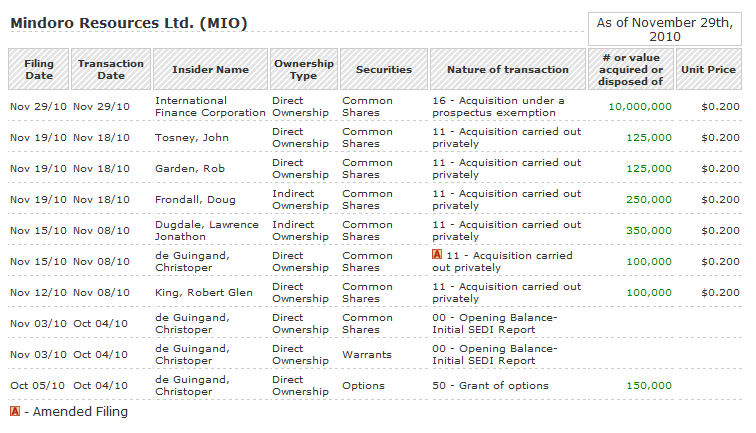
Task: Click the Ownership Type column header
Action: pos(303,69)
